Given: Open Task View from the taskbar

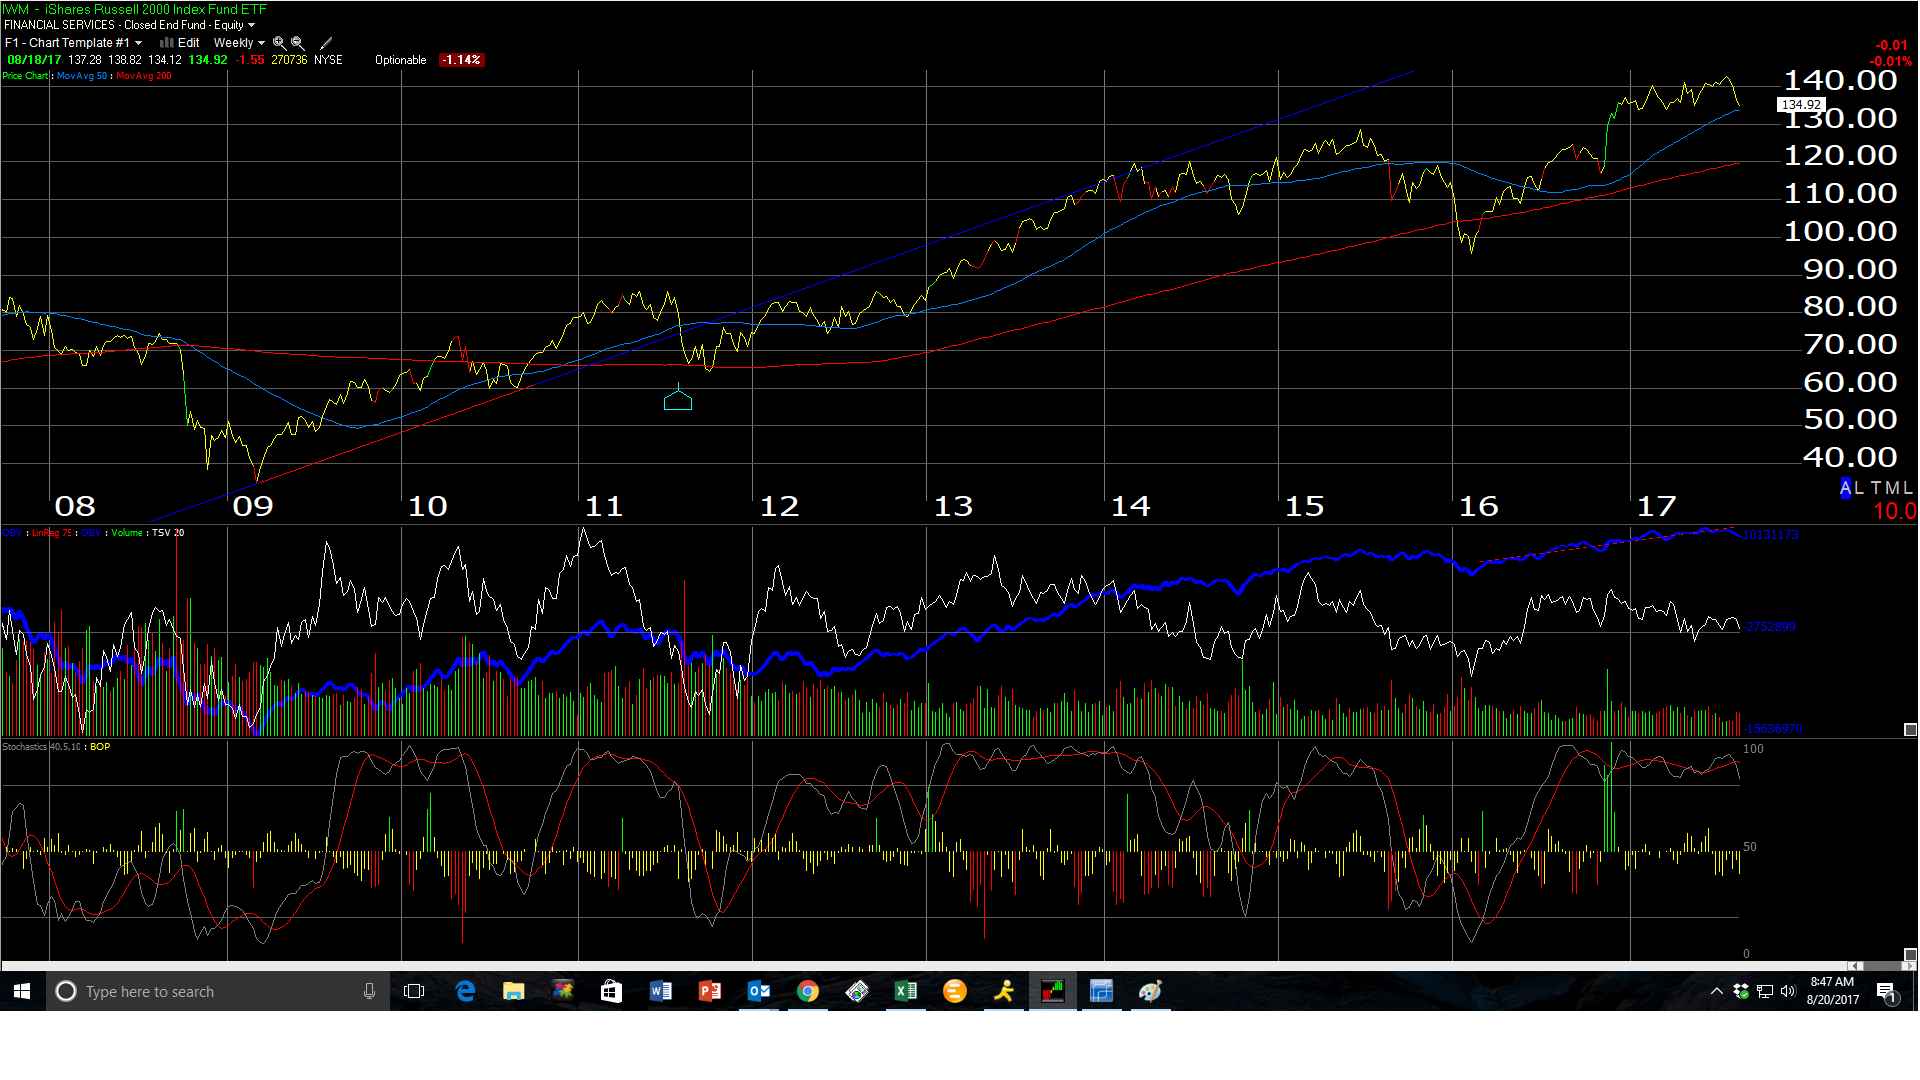Looking at the screenshot, I should 414,991.
